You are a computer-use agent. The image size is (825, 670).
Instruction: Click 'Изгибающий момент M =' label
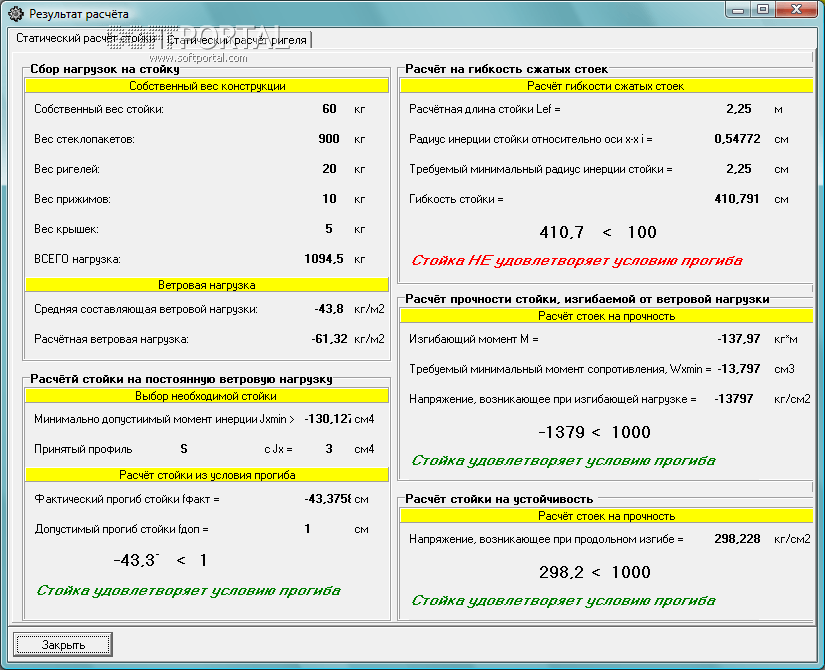(474, 339)
